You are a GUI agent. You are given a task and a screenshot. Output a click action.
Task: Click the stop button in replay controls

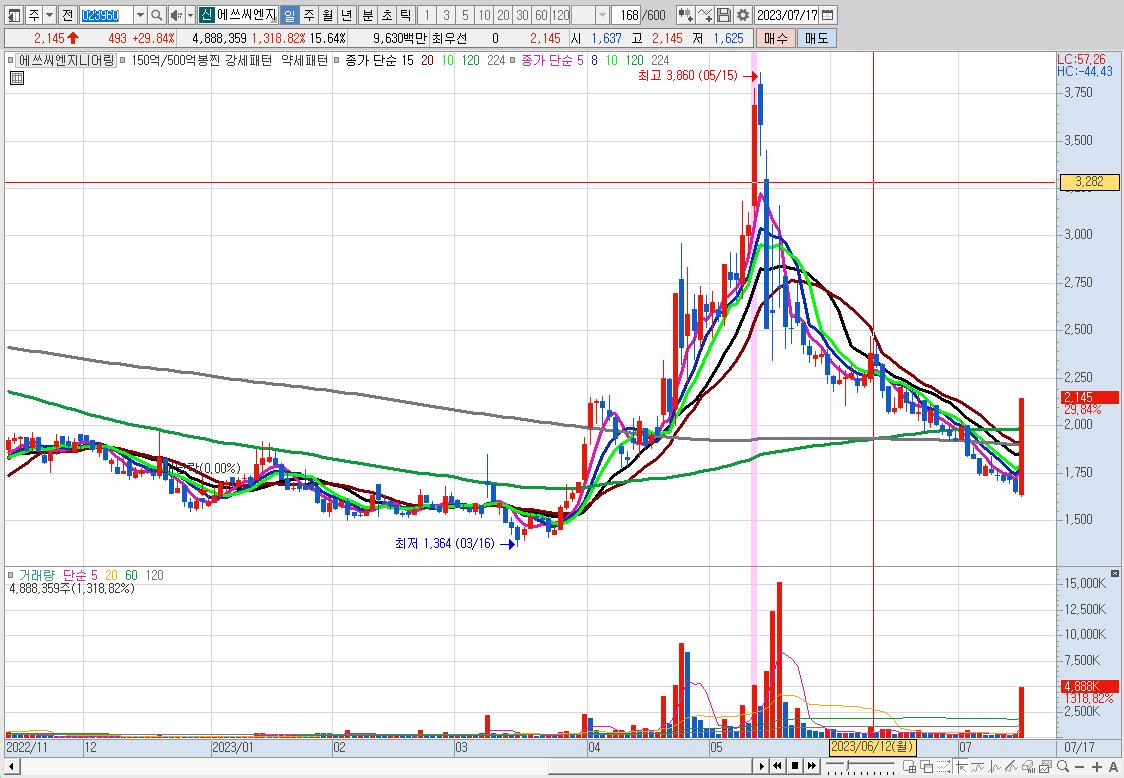click(795, 766)
